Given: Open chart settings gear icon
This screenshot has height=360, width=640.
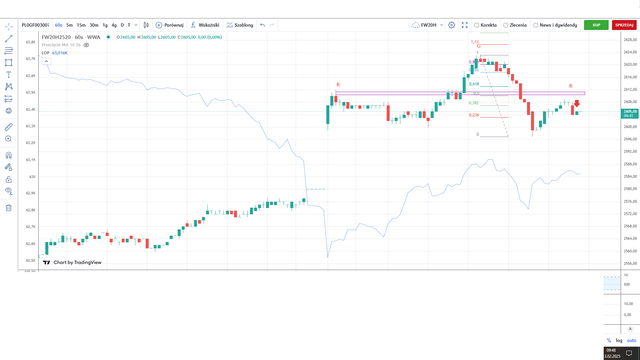Looking at the screenshot, I should tap(451, 25).
